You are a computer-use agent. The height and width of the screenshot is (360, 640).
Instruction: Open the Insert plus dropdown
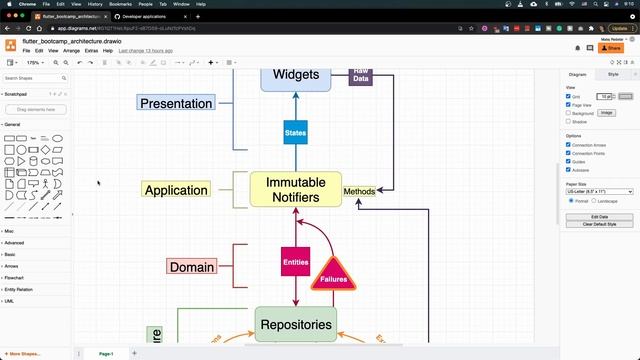tap(213, 62)
